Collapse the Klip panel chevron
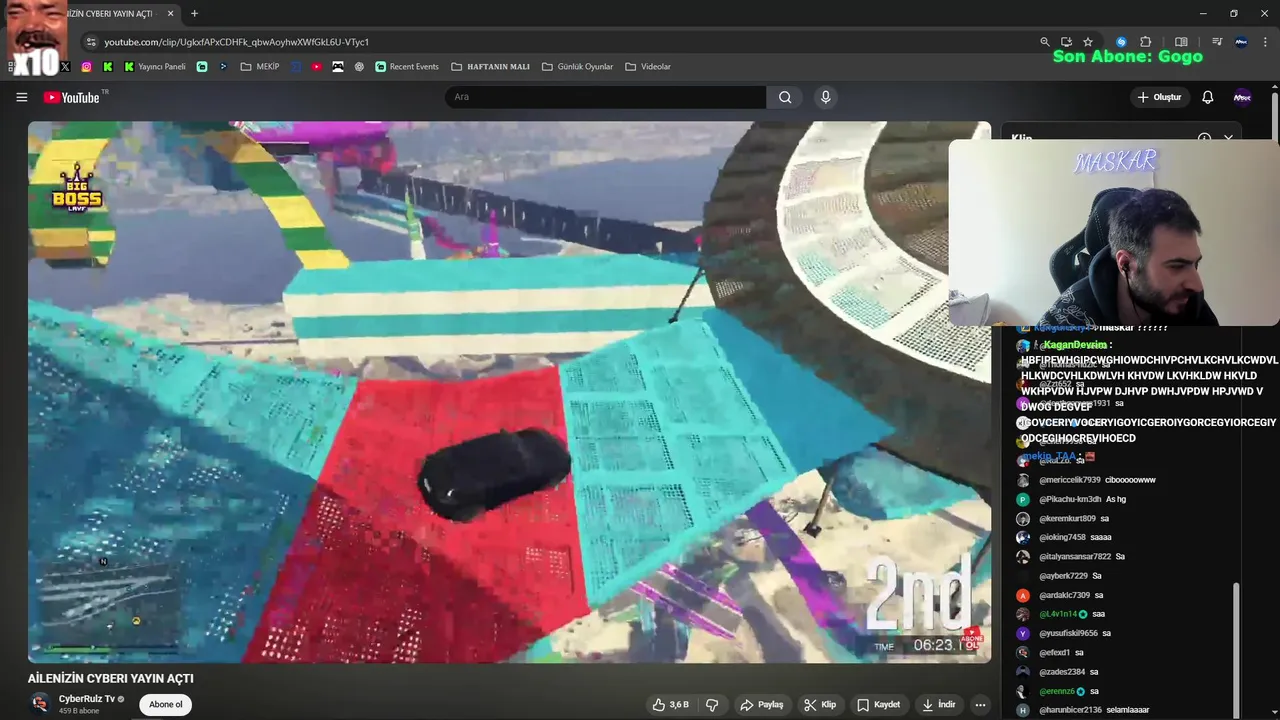This screenshot has height=720, width=1280. (1229, 138)
